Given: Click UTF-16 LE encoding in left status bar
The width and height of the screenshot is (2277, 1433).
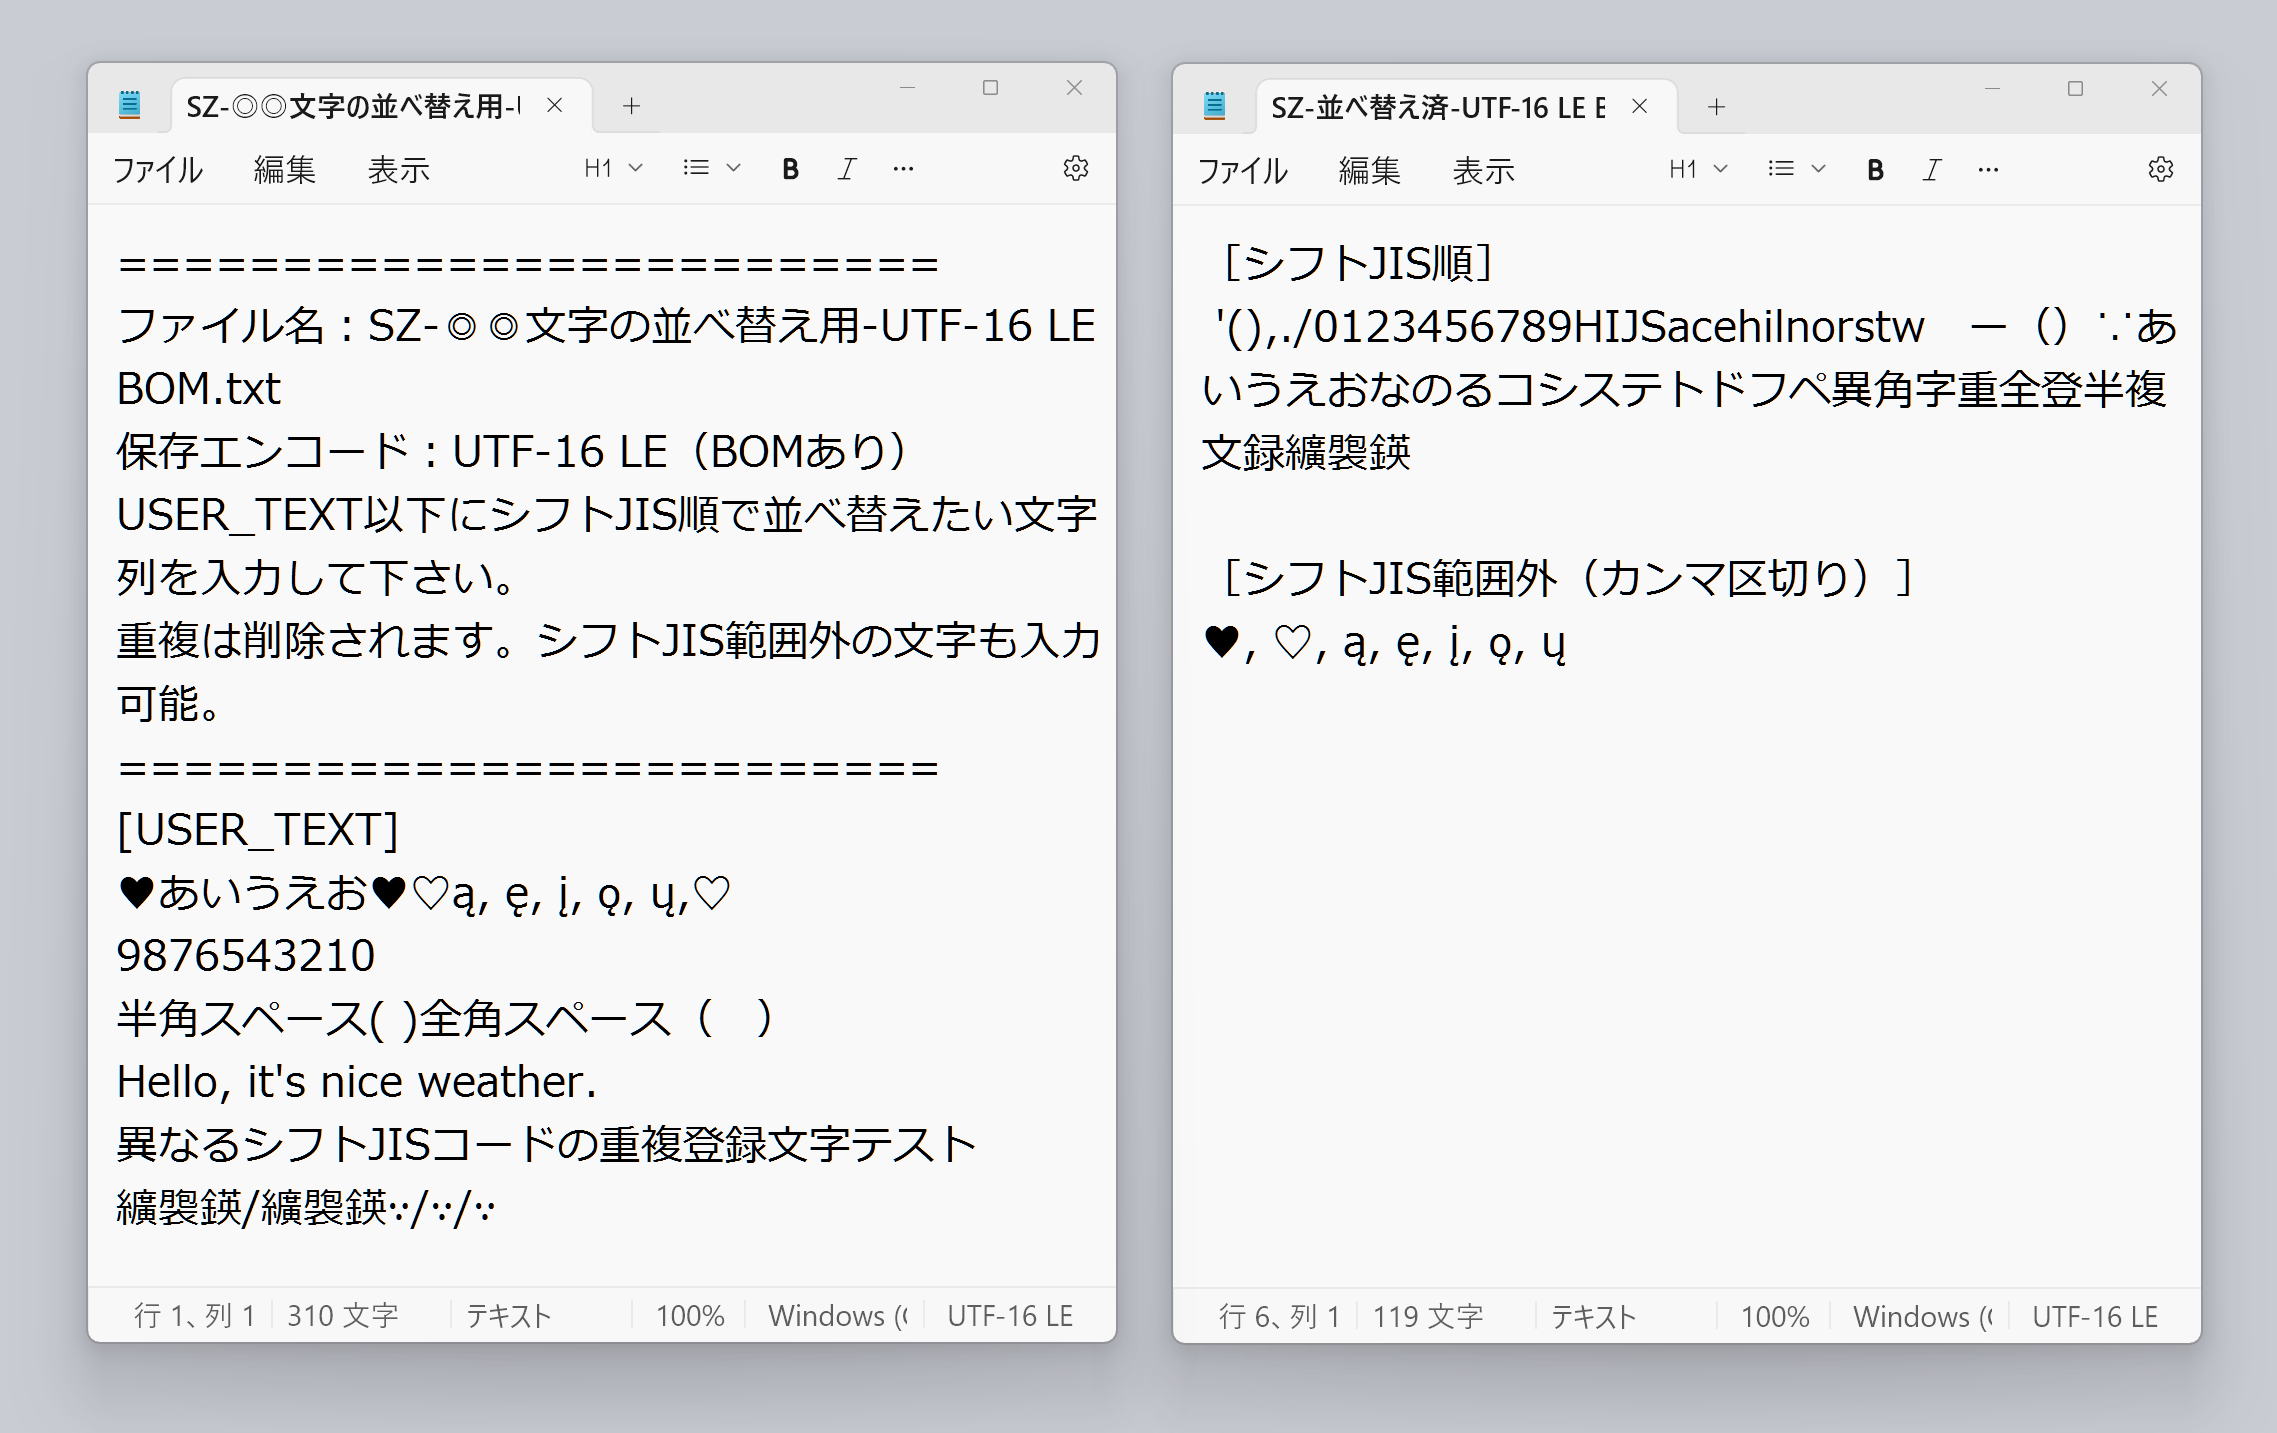Looking at the screenshot, I should click(1010, 1315).
